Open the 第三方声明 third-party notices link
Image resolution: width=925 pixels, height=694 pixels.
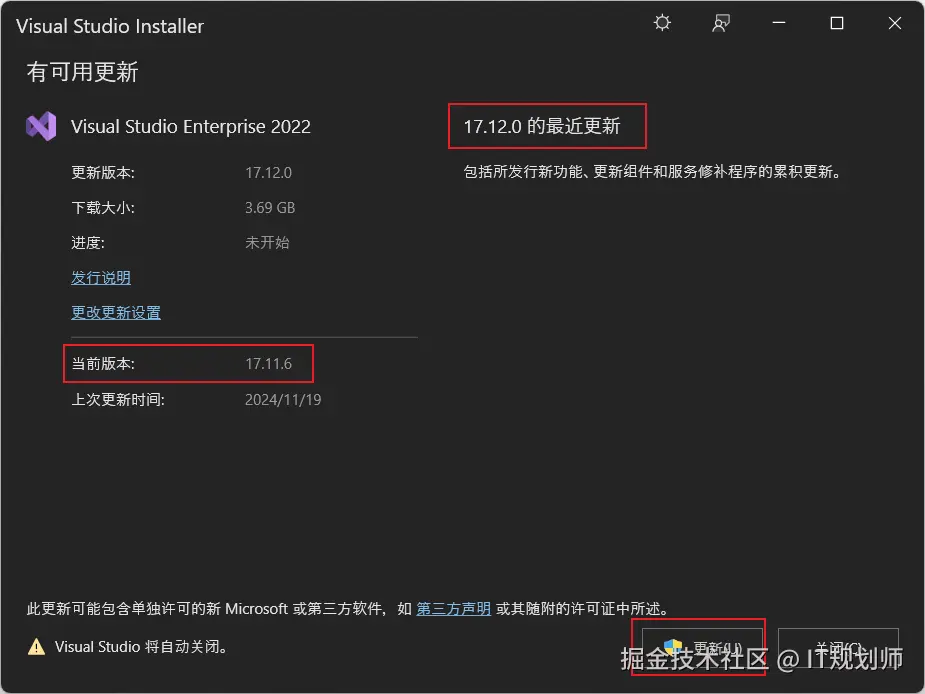click(454, 608)
